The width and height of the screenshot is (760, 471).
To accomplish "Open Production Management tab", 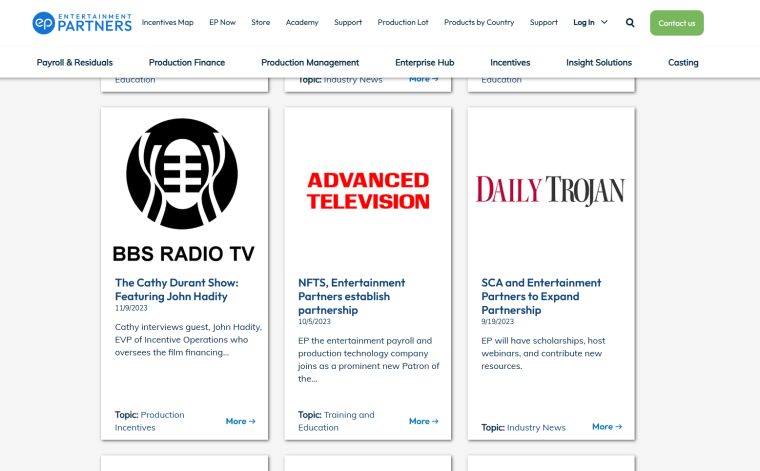I will [x=310, y=63].
